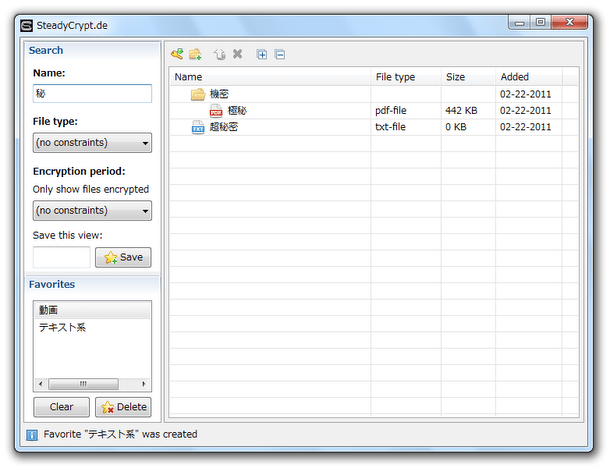The width and height of the screenshot is (610, 468).
Task: Click the TXT icon of 超秘密
Action: tap(198, 127)
